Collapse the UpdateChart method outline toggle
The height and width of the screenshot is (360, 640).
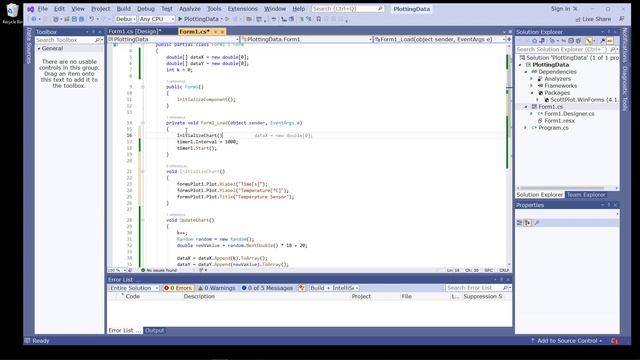142,220
